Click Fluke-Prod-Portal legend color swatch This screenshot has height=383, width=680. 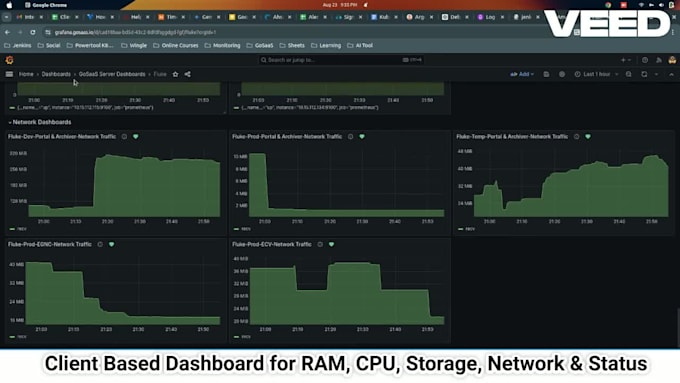click(236, 229)
